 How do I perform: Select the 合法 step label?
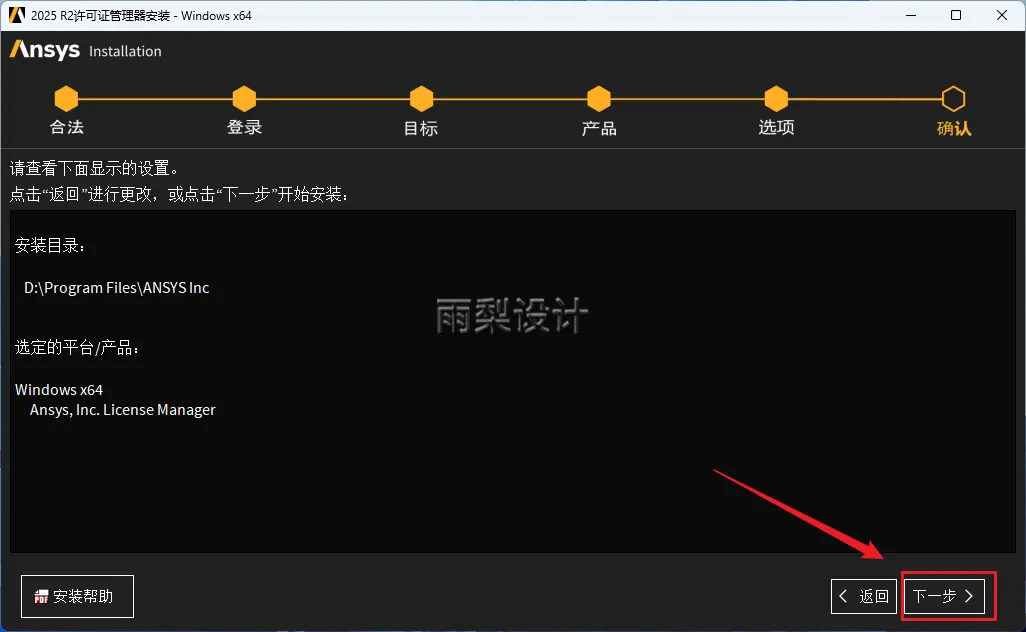point(67,128)
